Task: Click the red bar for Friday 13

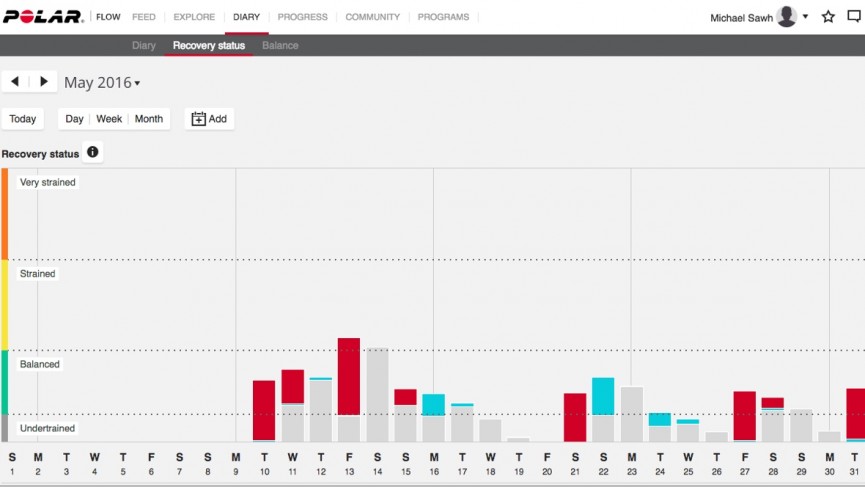Action: pos(349,376)
